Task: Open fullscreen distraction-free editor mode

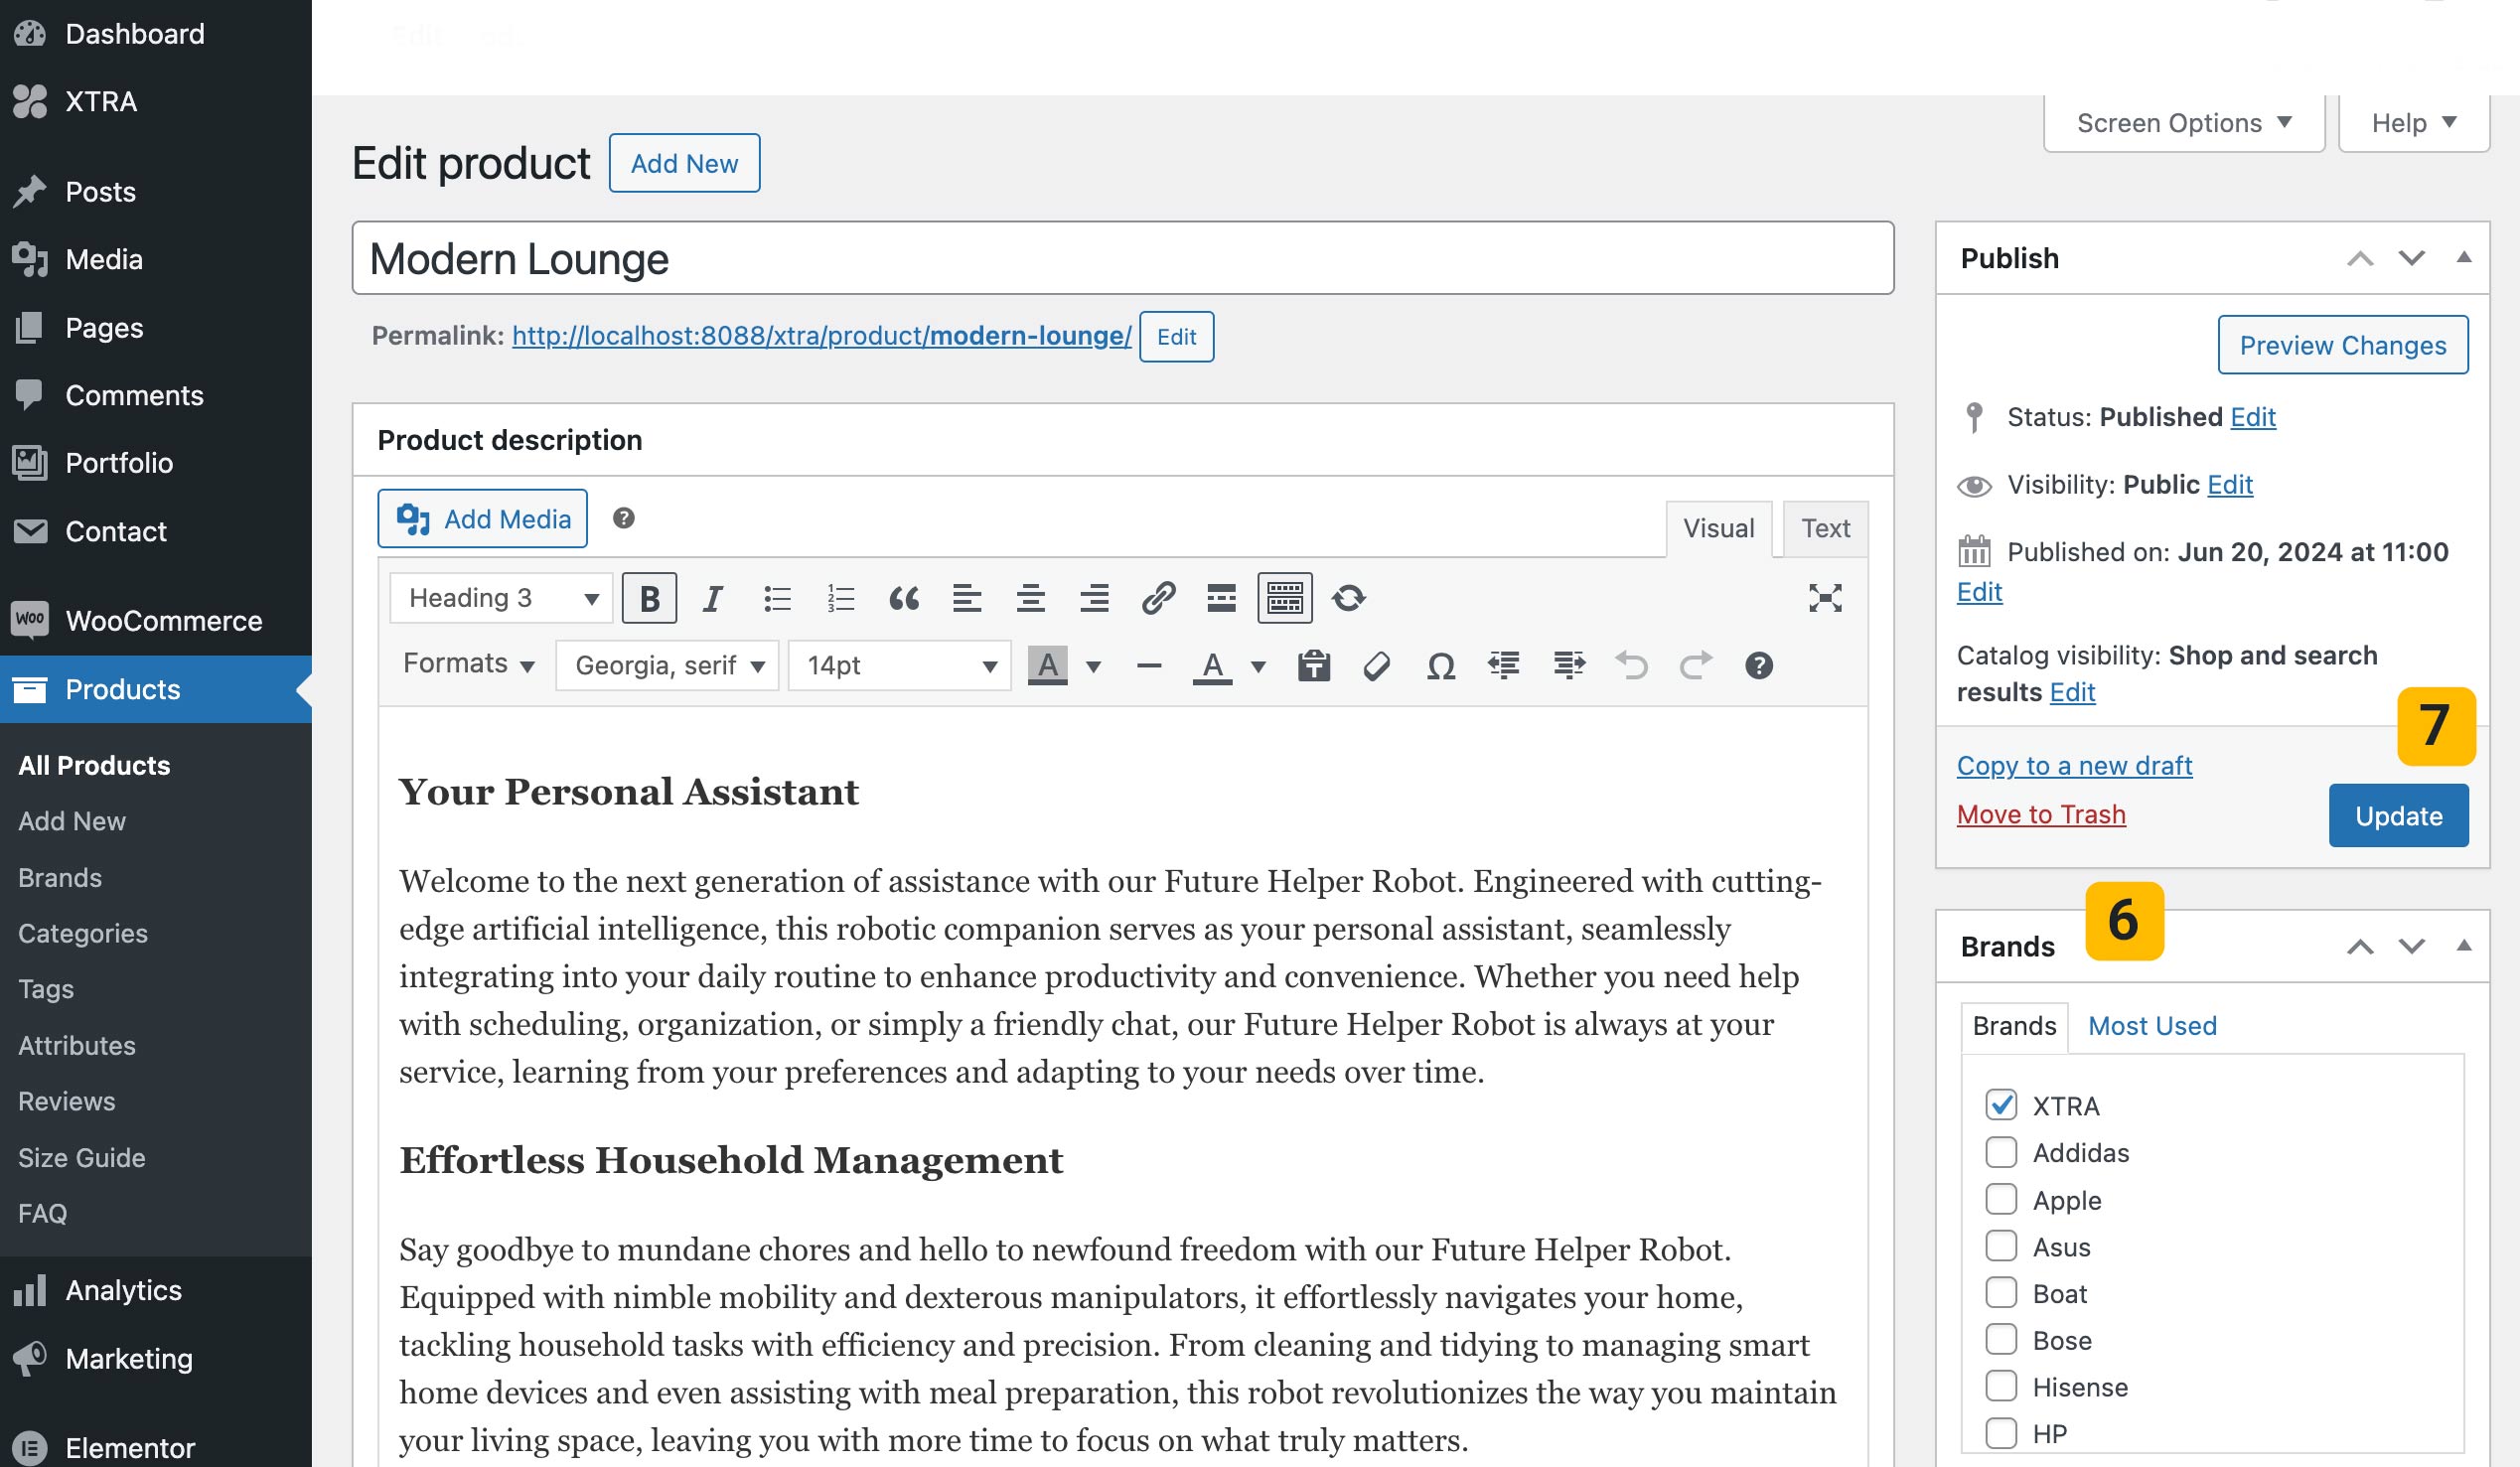Action: 1824,598
